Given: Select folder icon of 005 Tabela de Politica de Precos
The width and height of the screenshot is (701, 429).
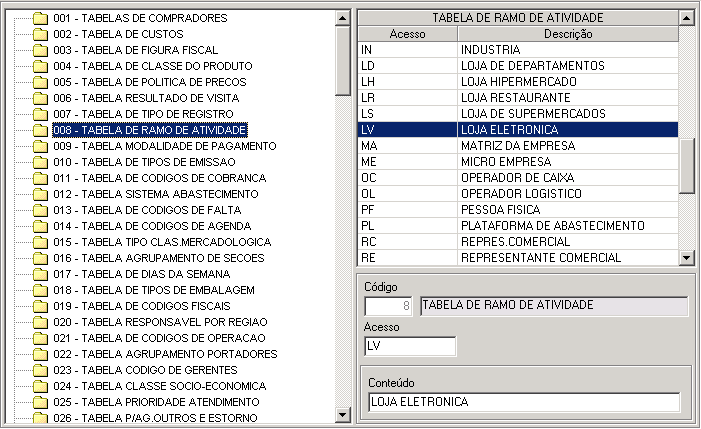Looking at the screenshot, I should click(40, 82).
